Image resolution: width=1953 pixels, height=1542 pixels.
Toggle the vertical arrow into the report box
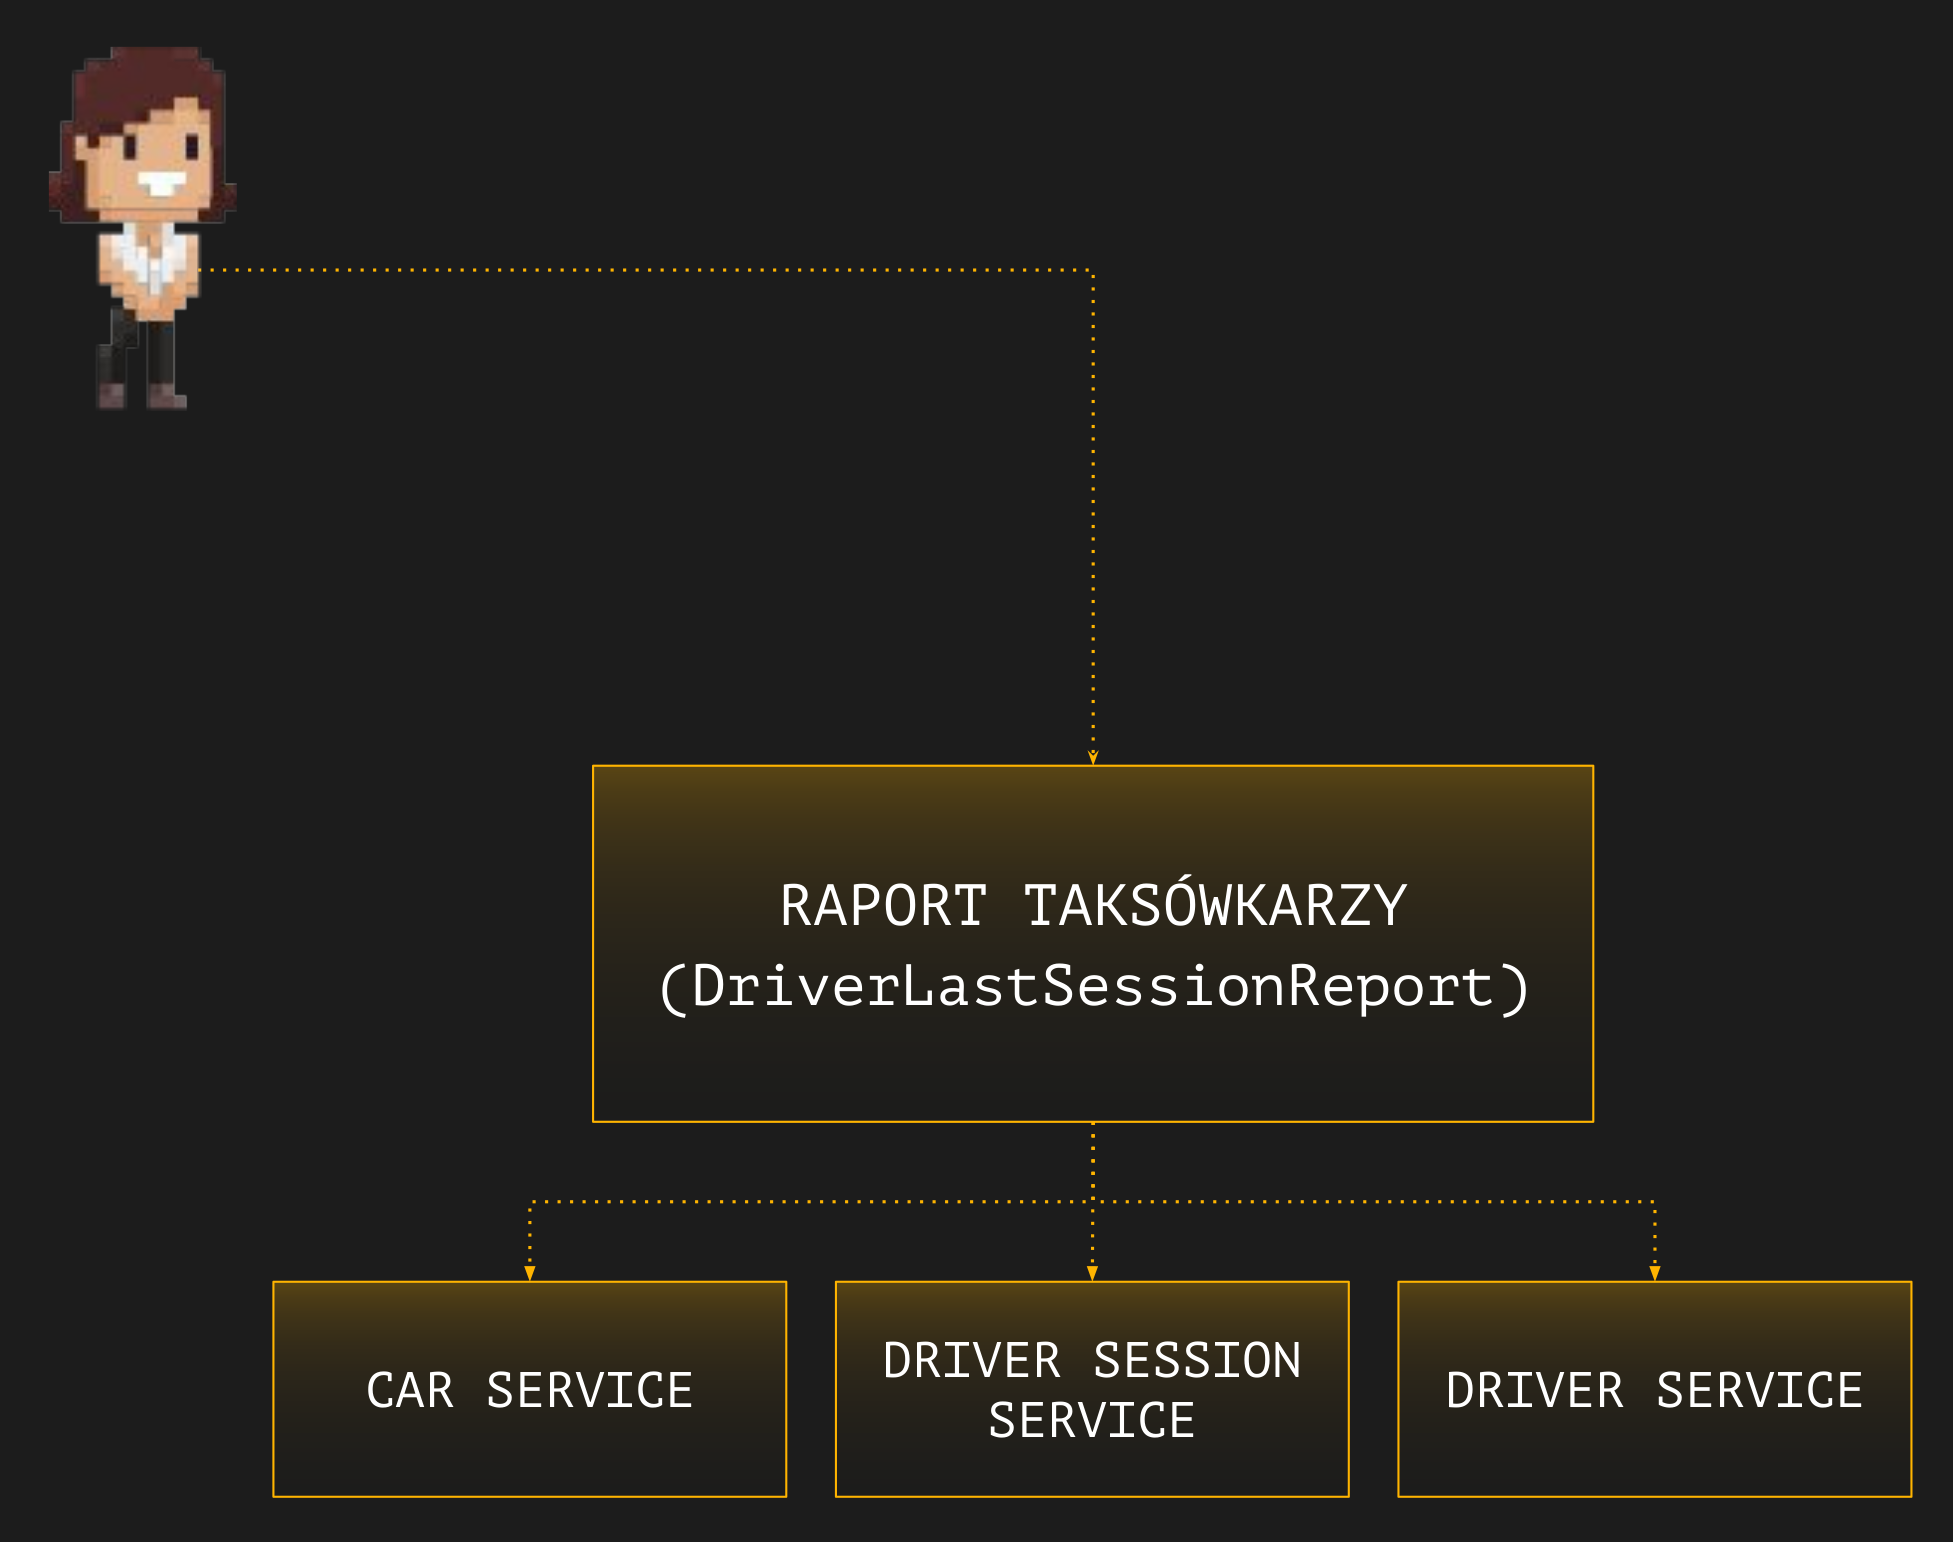[1092, 600]
